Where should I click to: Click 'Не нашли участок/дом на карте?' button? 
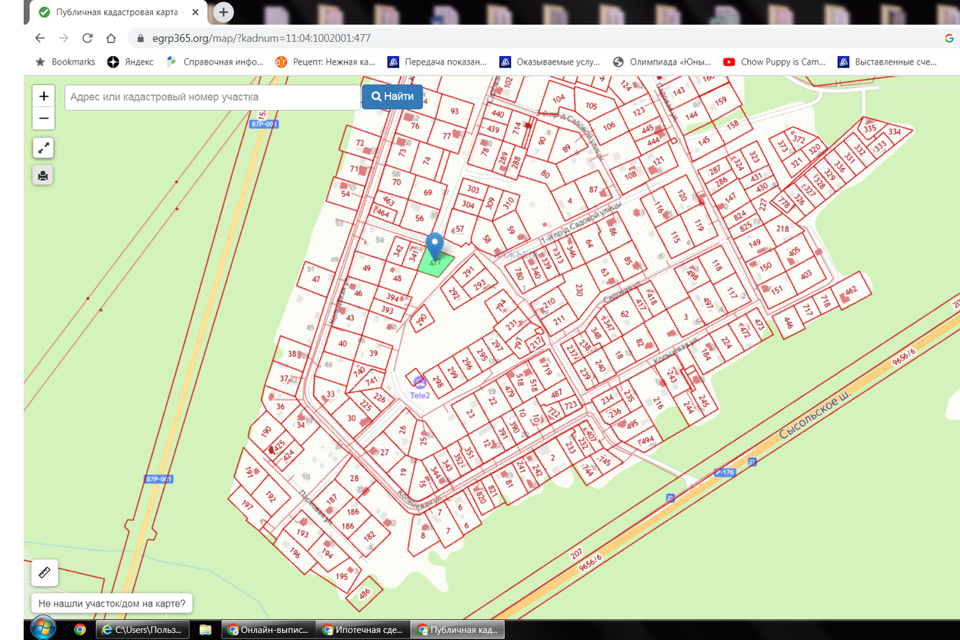112,604
